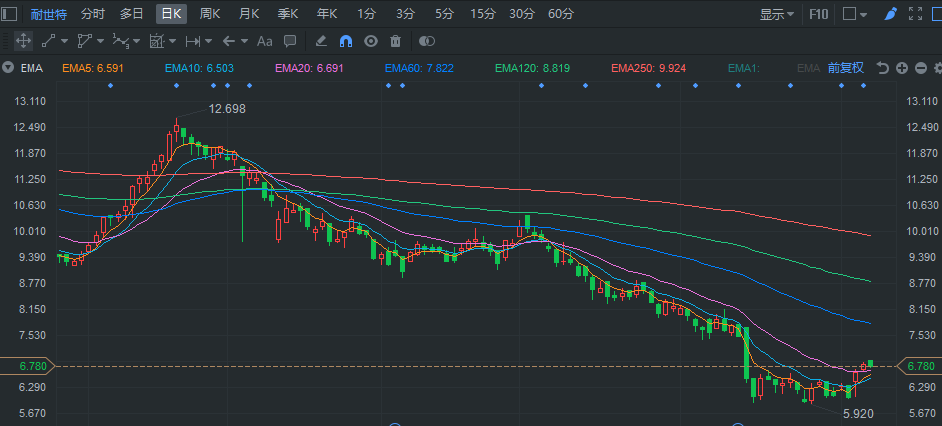Click the EMA indicator name label

coord(32,68)
